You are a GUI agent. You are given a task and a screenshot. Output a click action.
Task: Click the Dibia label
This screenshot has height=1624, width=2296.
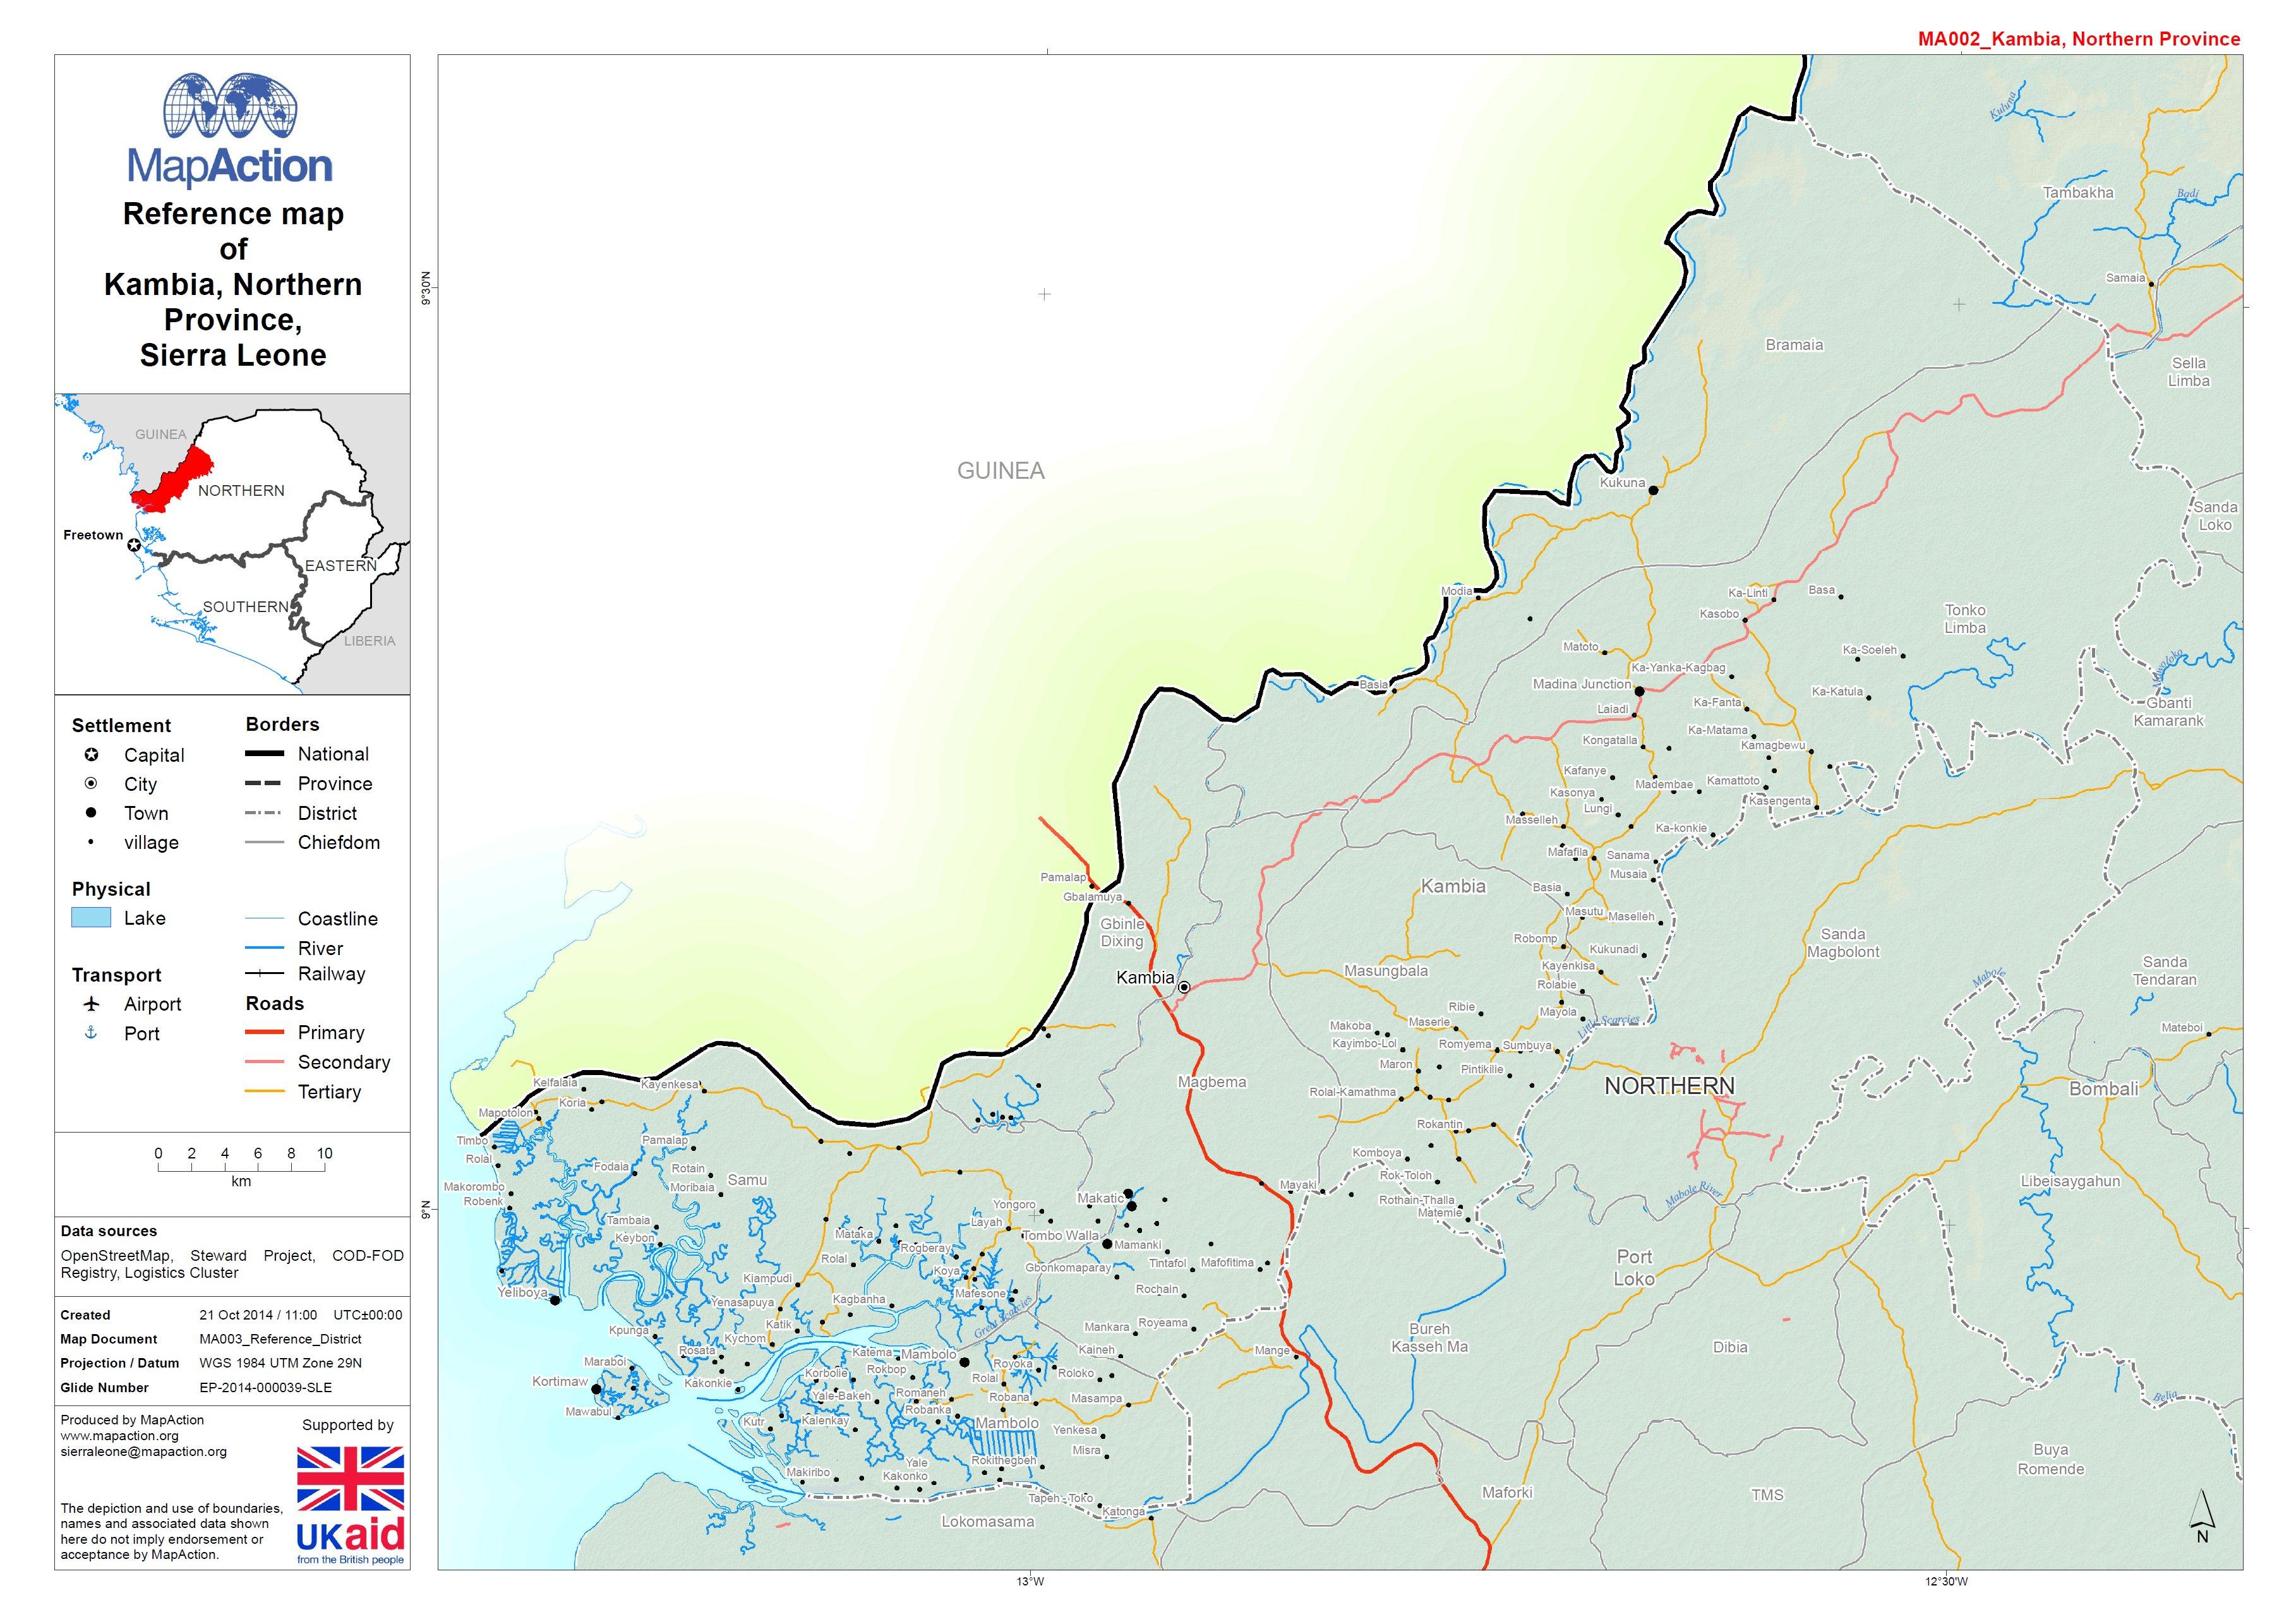pyautogui.click(x=1730, y=1348)
